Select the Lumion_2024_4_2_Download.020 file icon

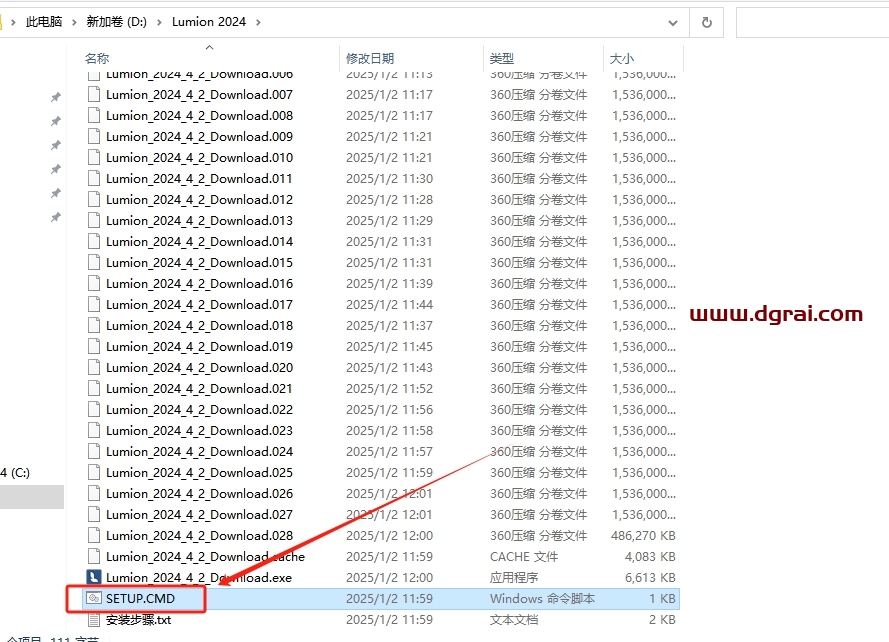94,367
